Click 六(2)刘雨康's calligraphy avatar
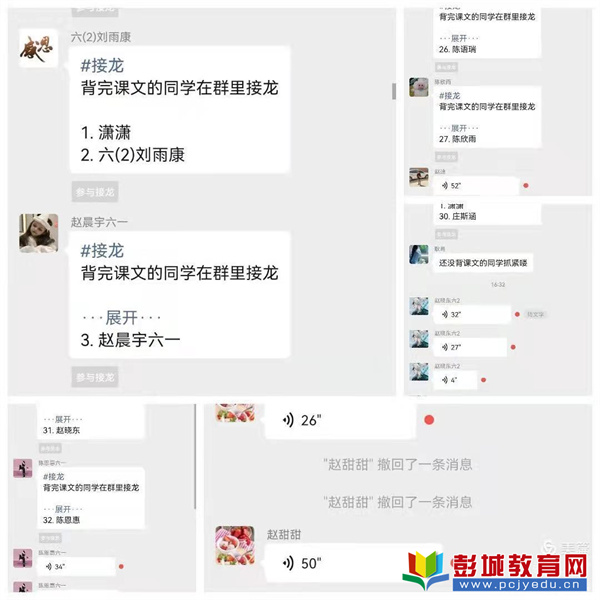This screenshot has height=600, width=600. point(39,49)
